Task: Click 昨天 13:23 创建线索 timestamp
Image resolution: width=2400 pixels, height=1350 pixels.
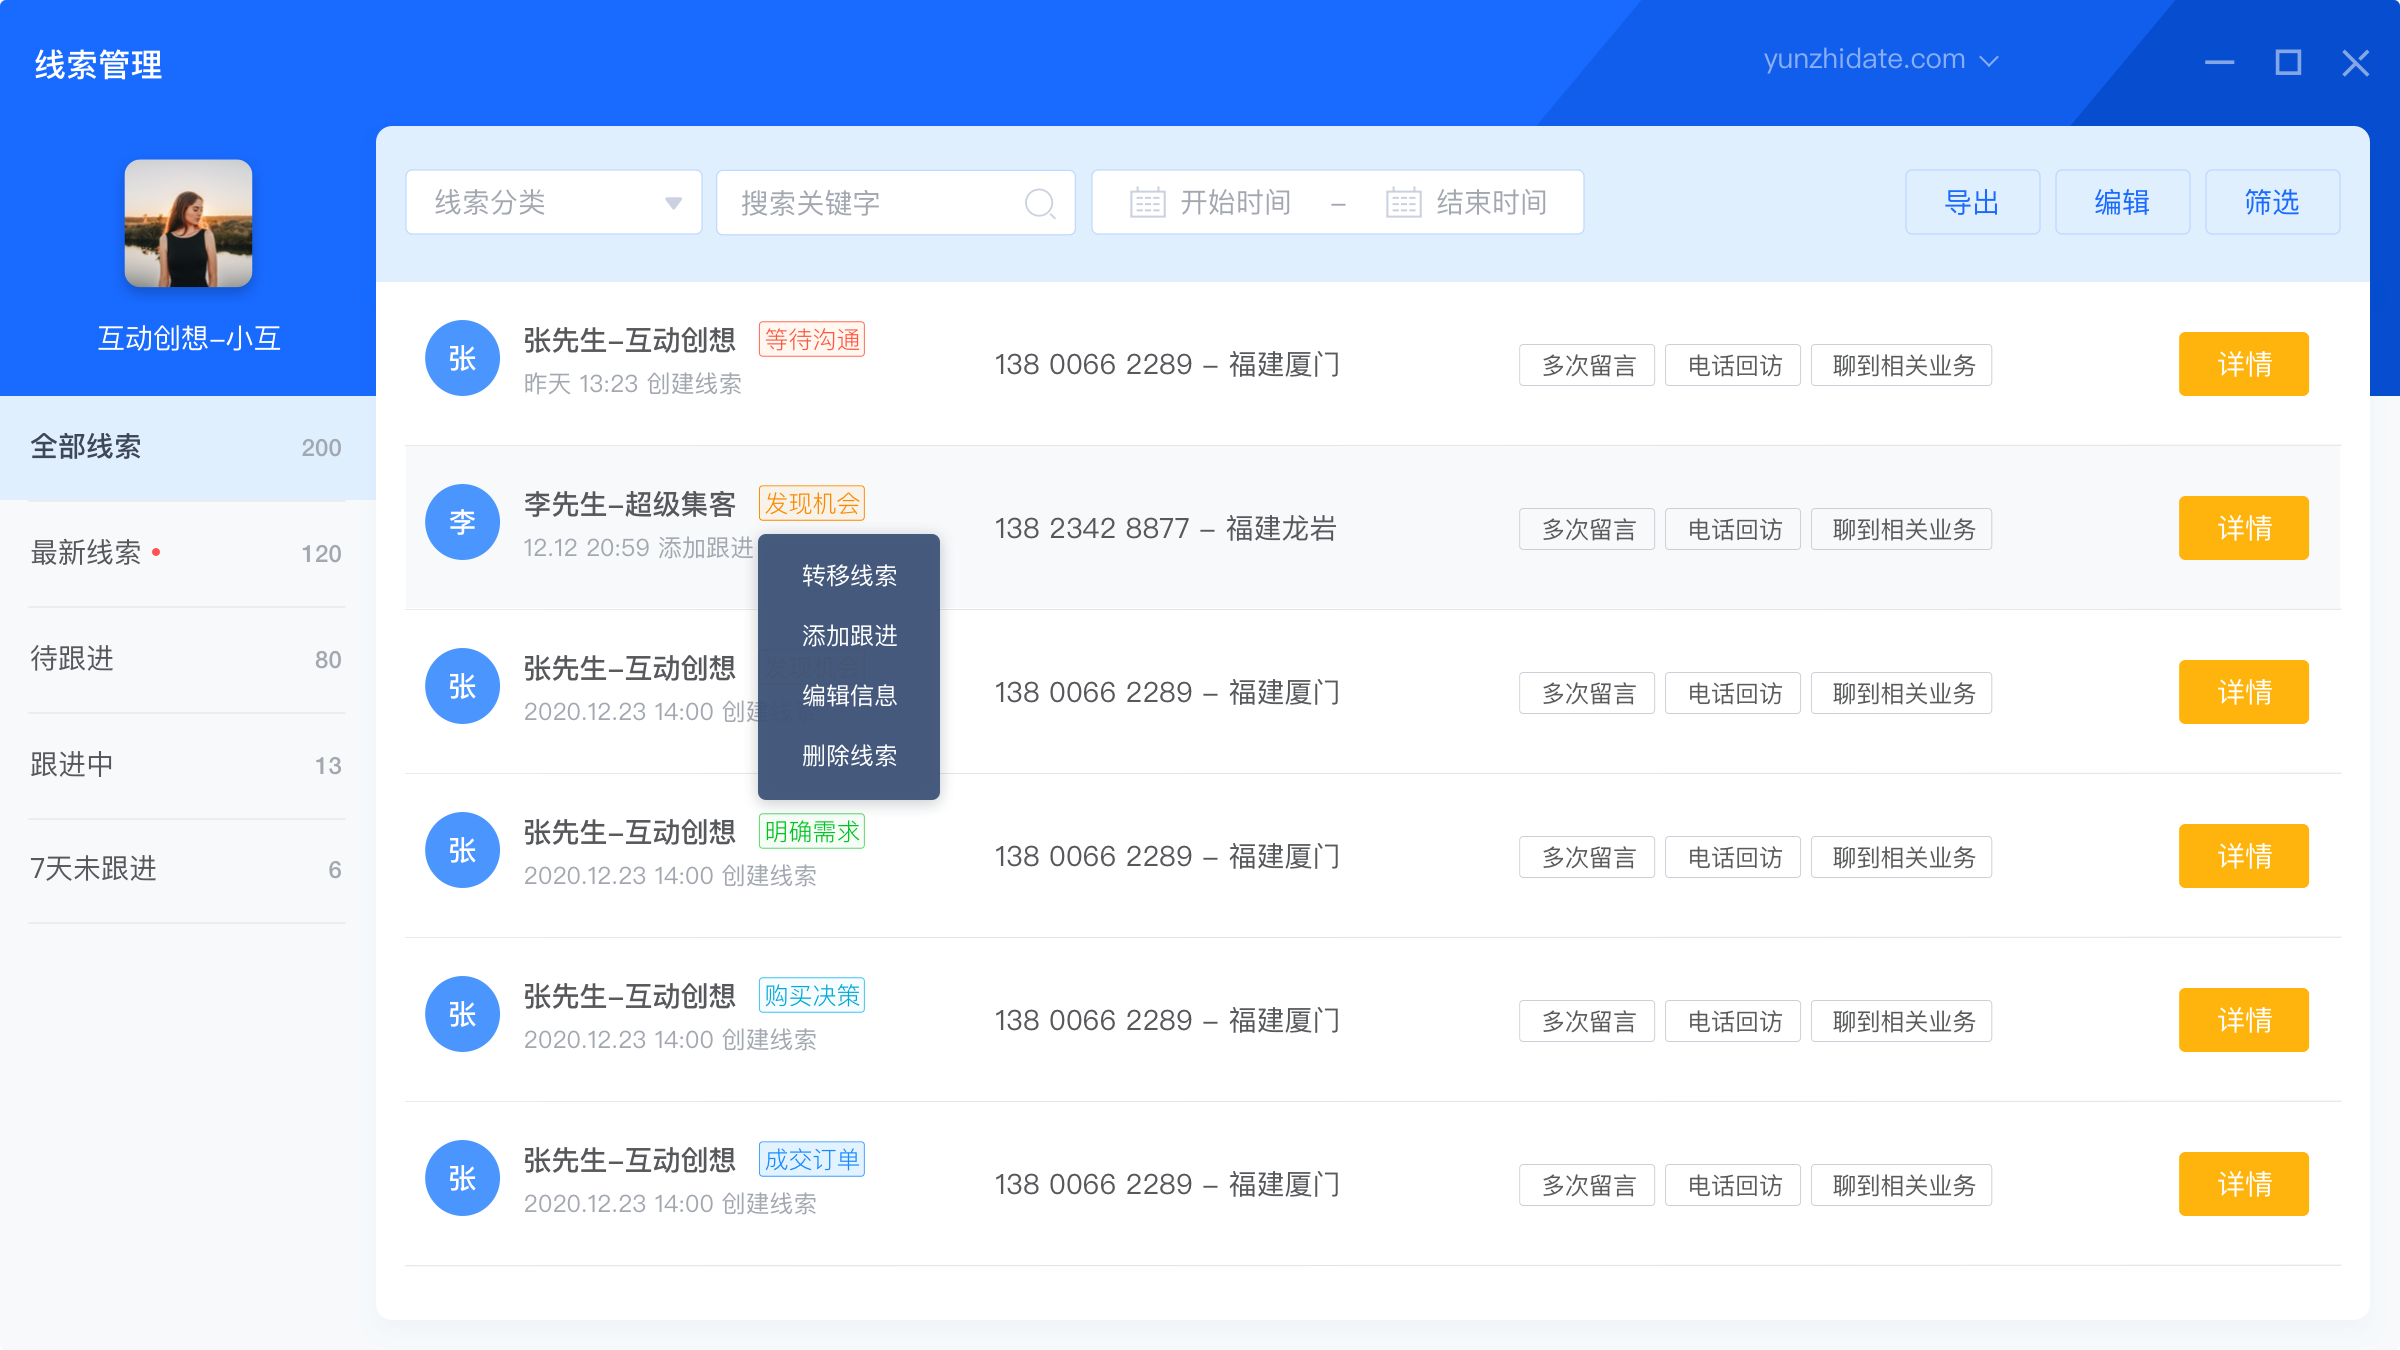Action: click(633, 384)
